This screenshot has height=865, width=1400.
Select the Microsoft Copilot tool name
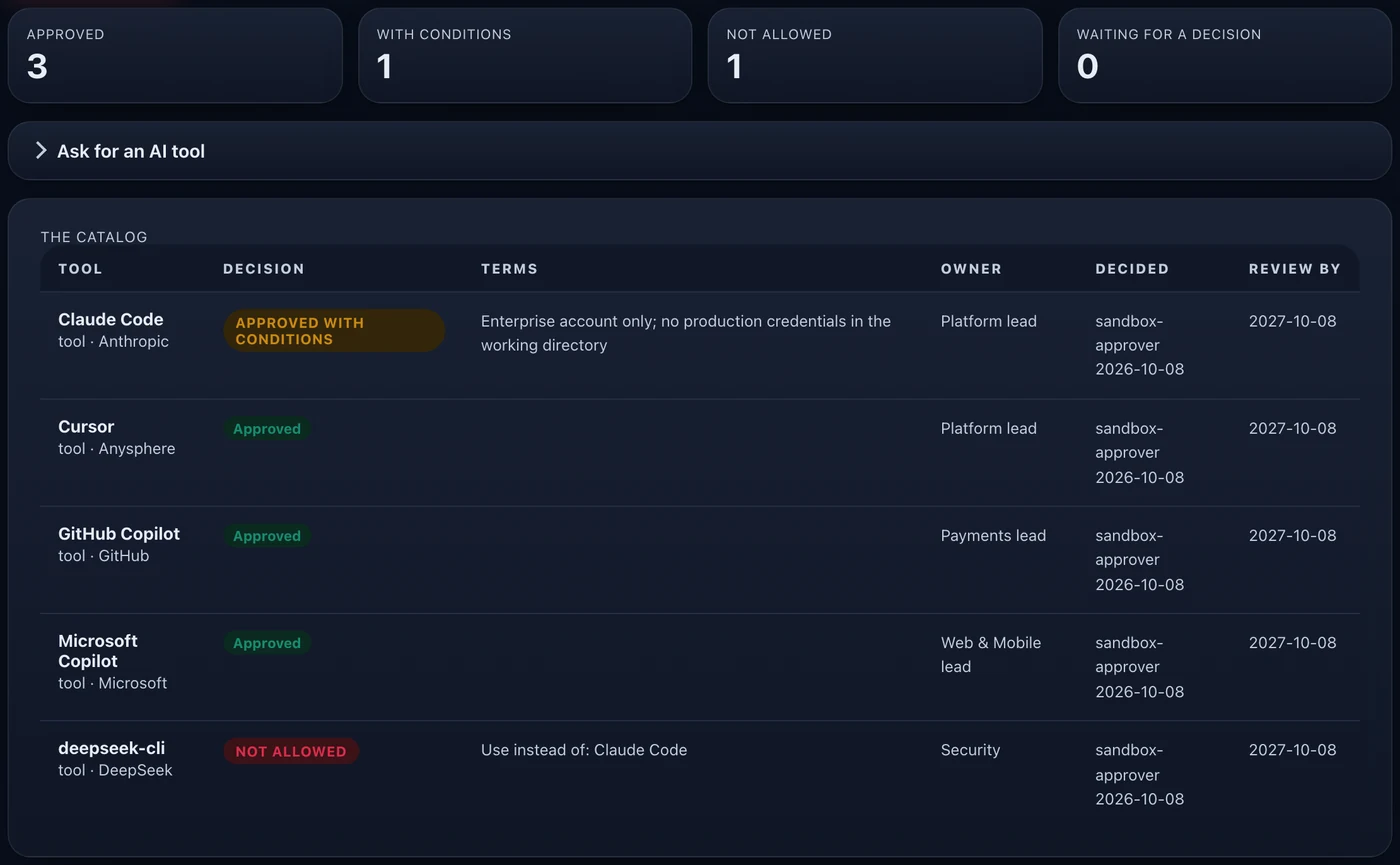click(98, 651)
